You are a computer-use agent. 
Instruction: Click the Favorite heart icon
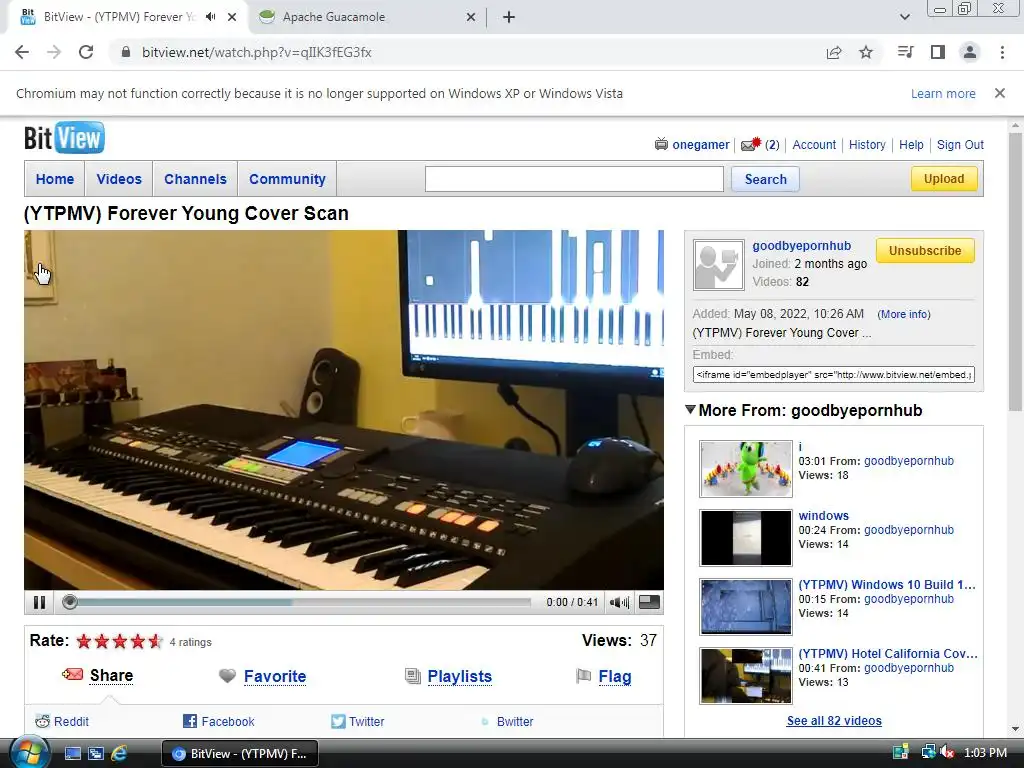pyautogui.click(x=227, y=676)
